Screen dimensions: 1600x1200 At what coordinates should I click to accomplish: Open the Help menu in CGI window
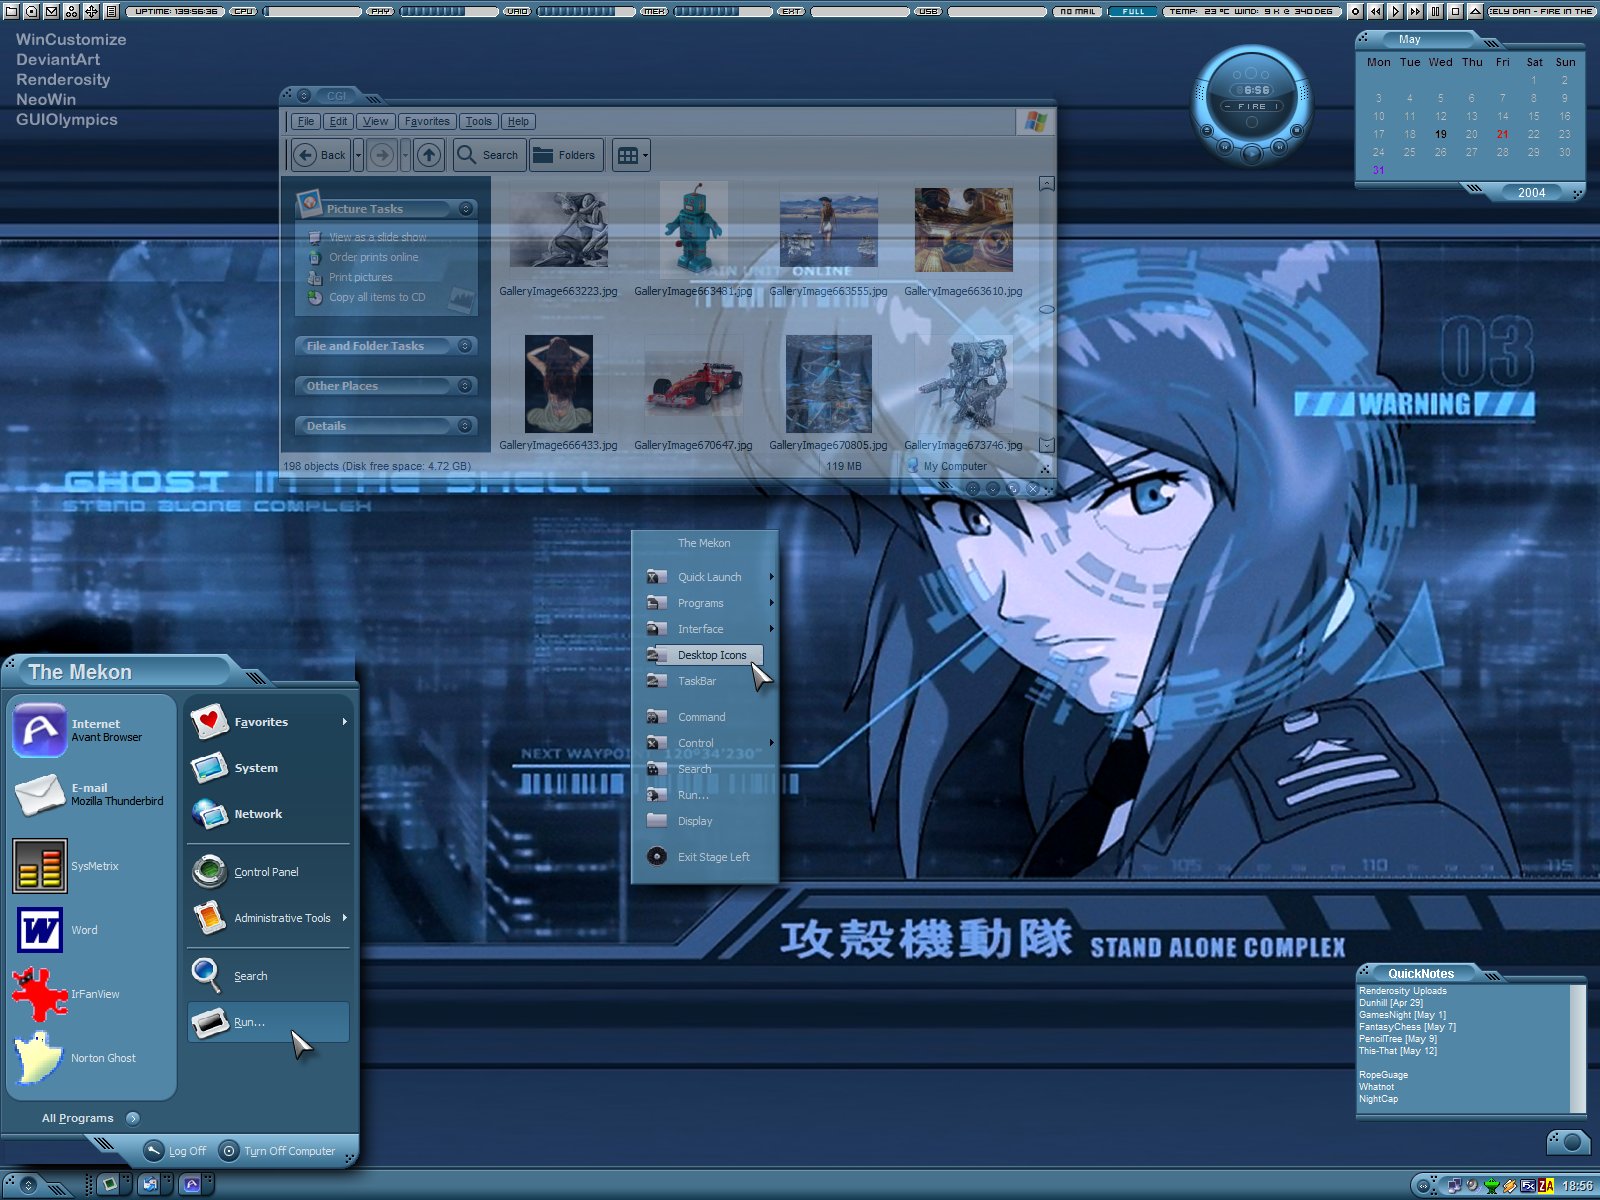point(518,121)
